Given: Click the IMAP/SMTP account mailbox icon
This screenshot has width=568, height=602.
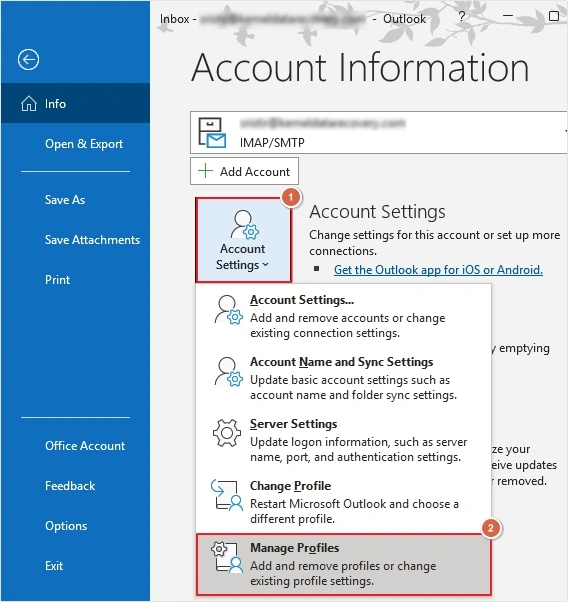Looking at the screenshot, I should tap(212, 133).
